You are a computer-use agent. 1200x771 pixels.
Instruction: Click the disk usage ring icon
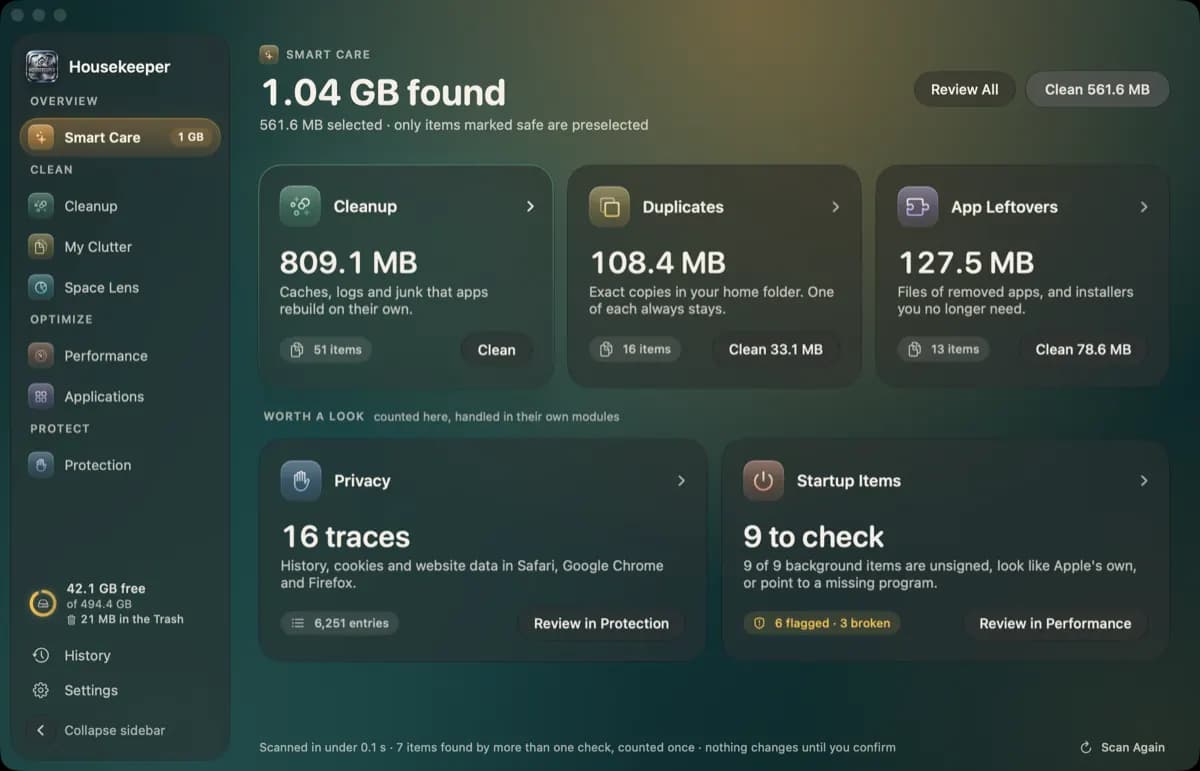43,604
